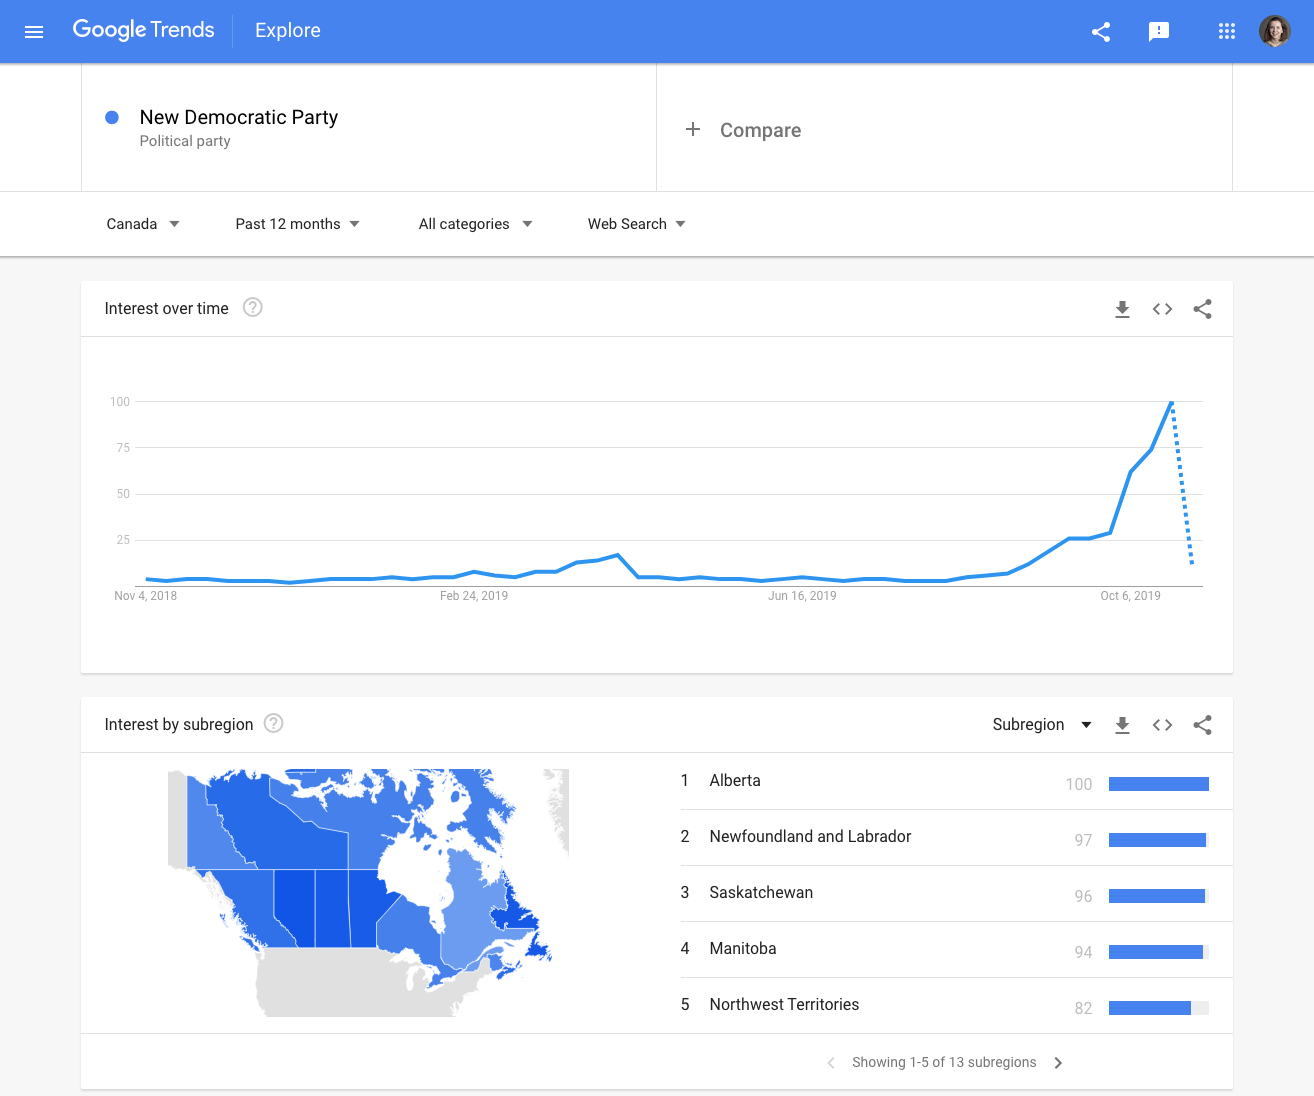Open the All categories dropdown
This screenshot has height=1096, width=1314.
(475, 224)
